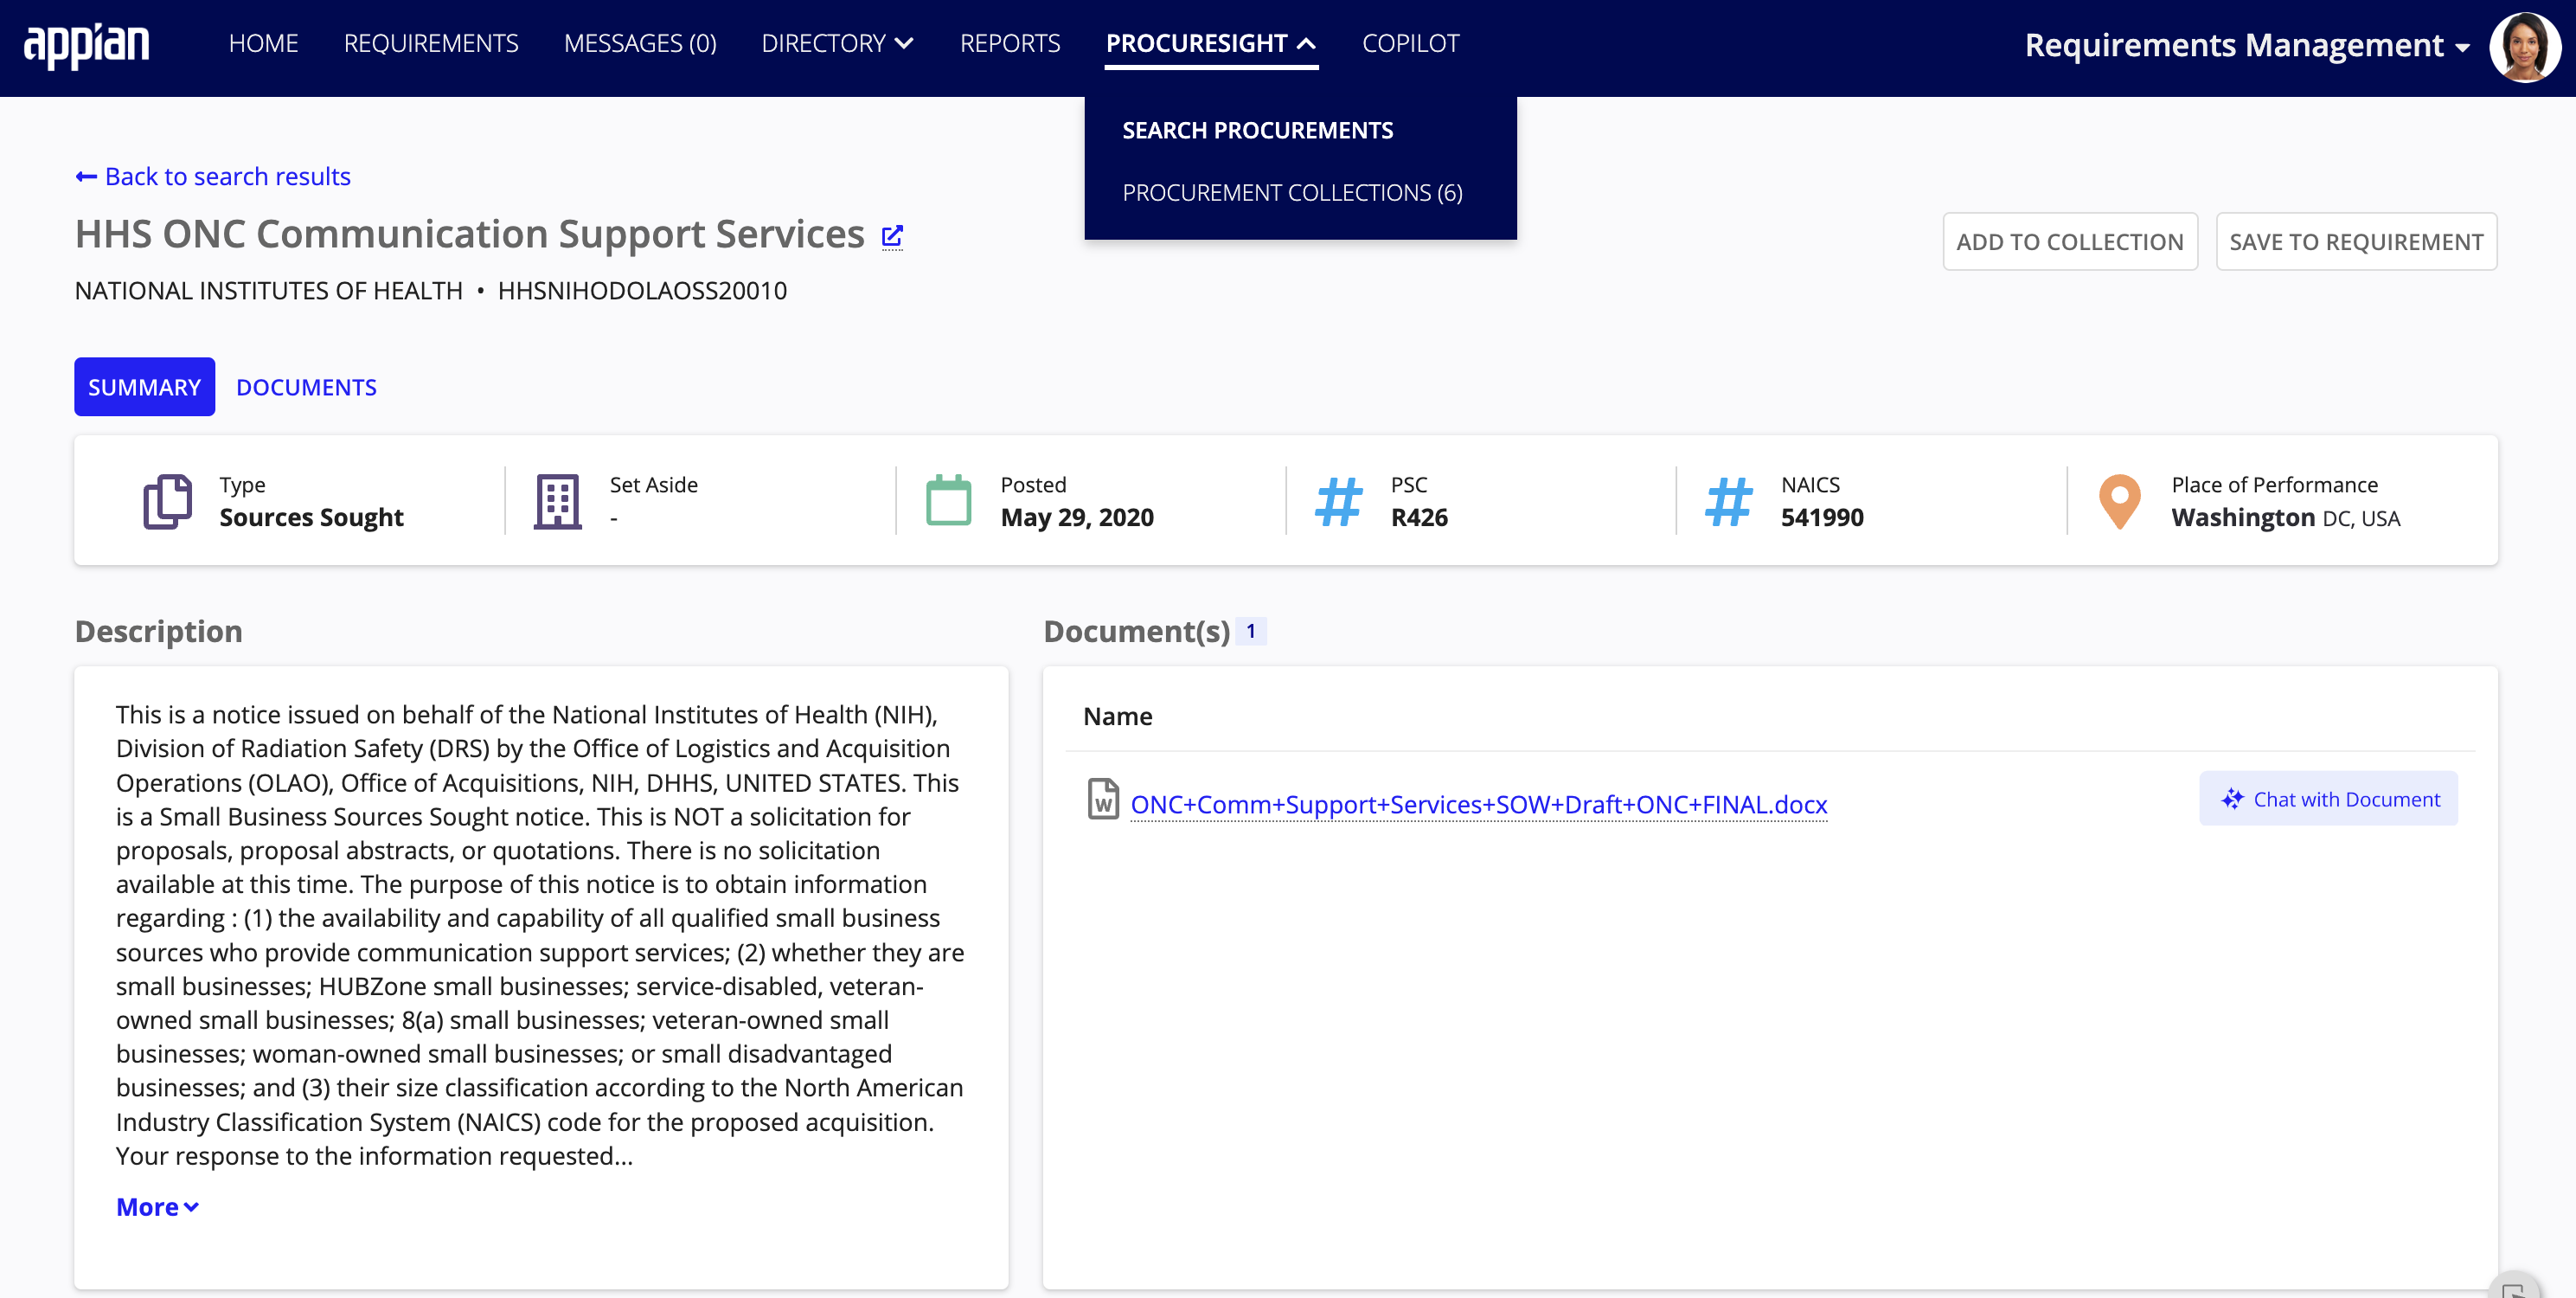Image resolution: width=2576 pixels, height=1298 pixels.
Task: Click the NAICS hash icon
Action: pyautogui.click(x=1728, y=501)
